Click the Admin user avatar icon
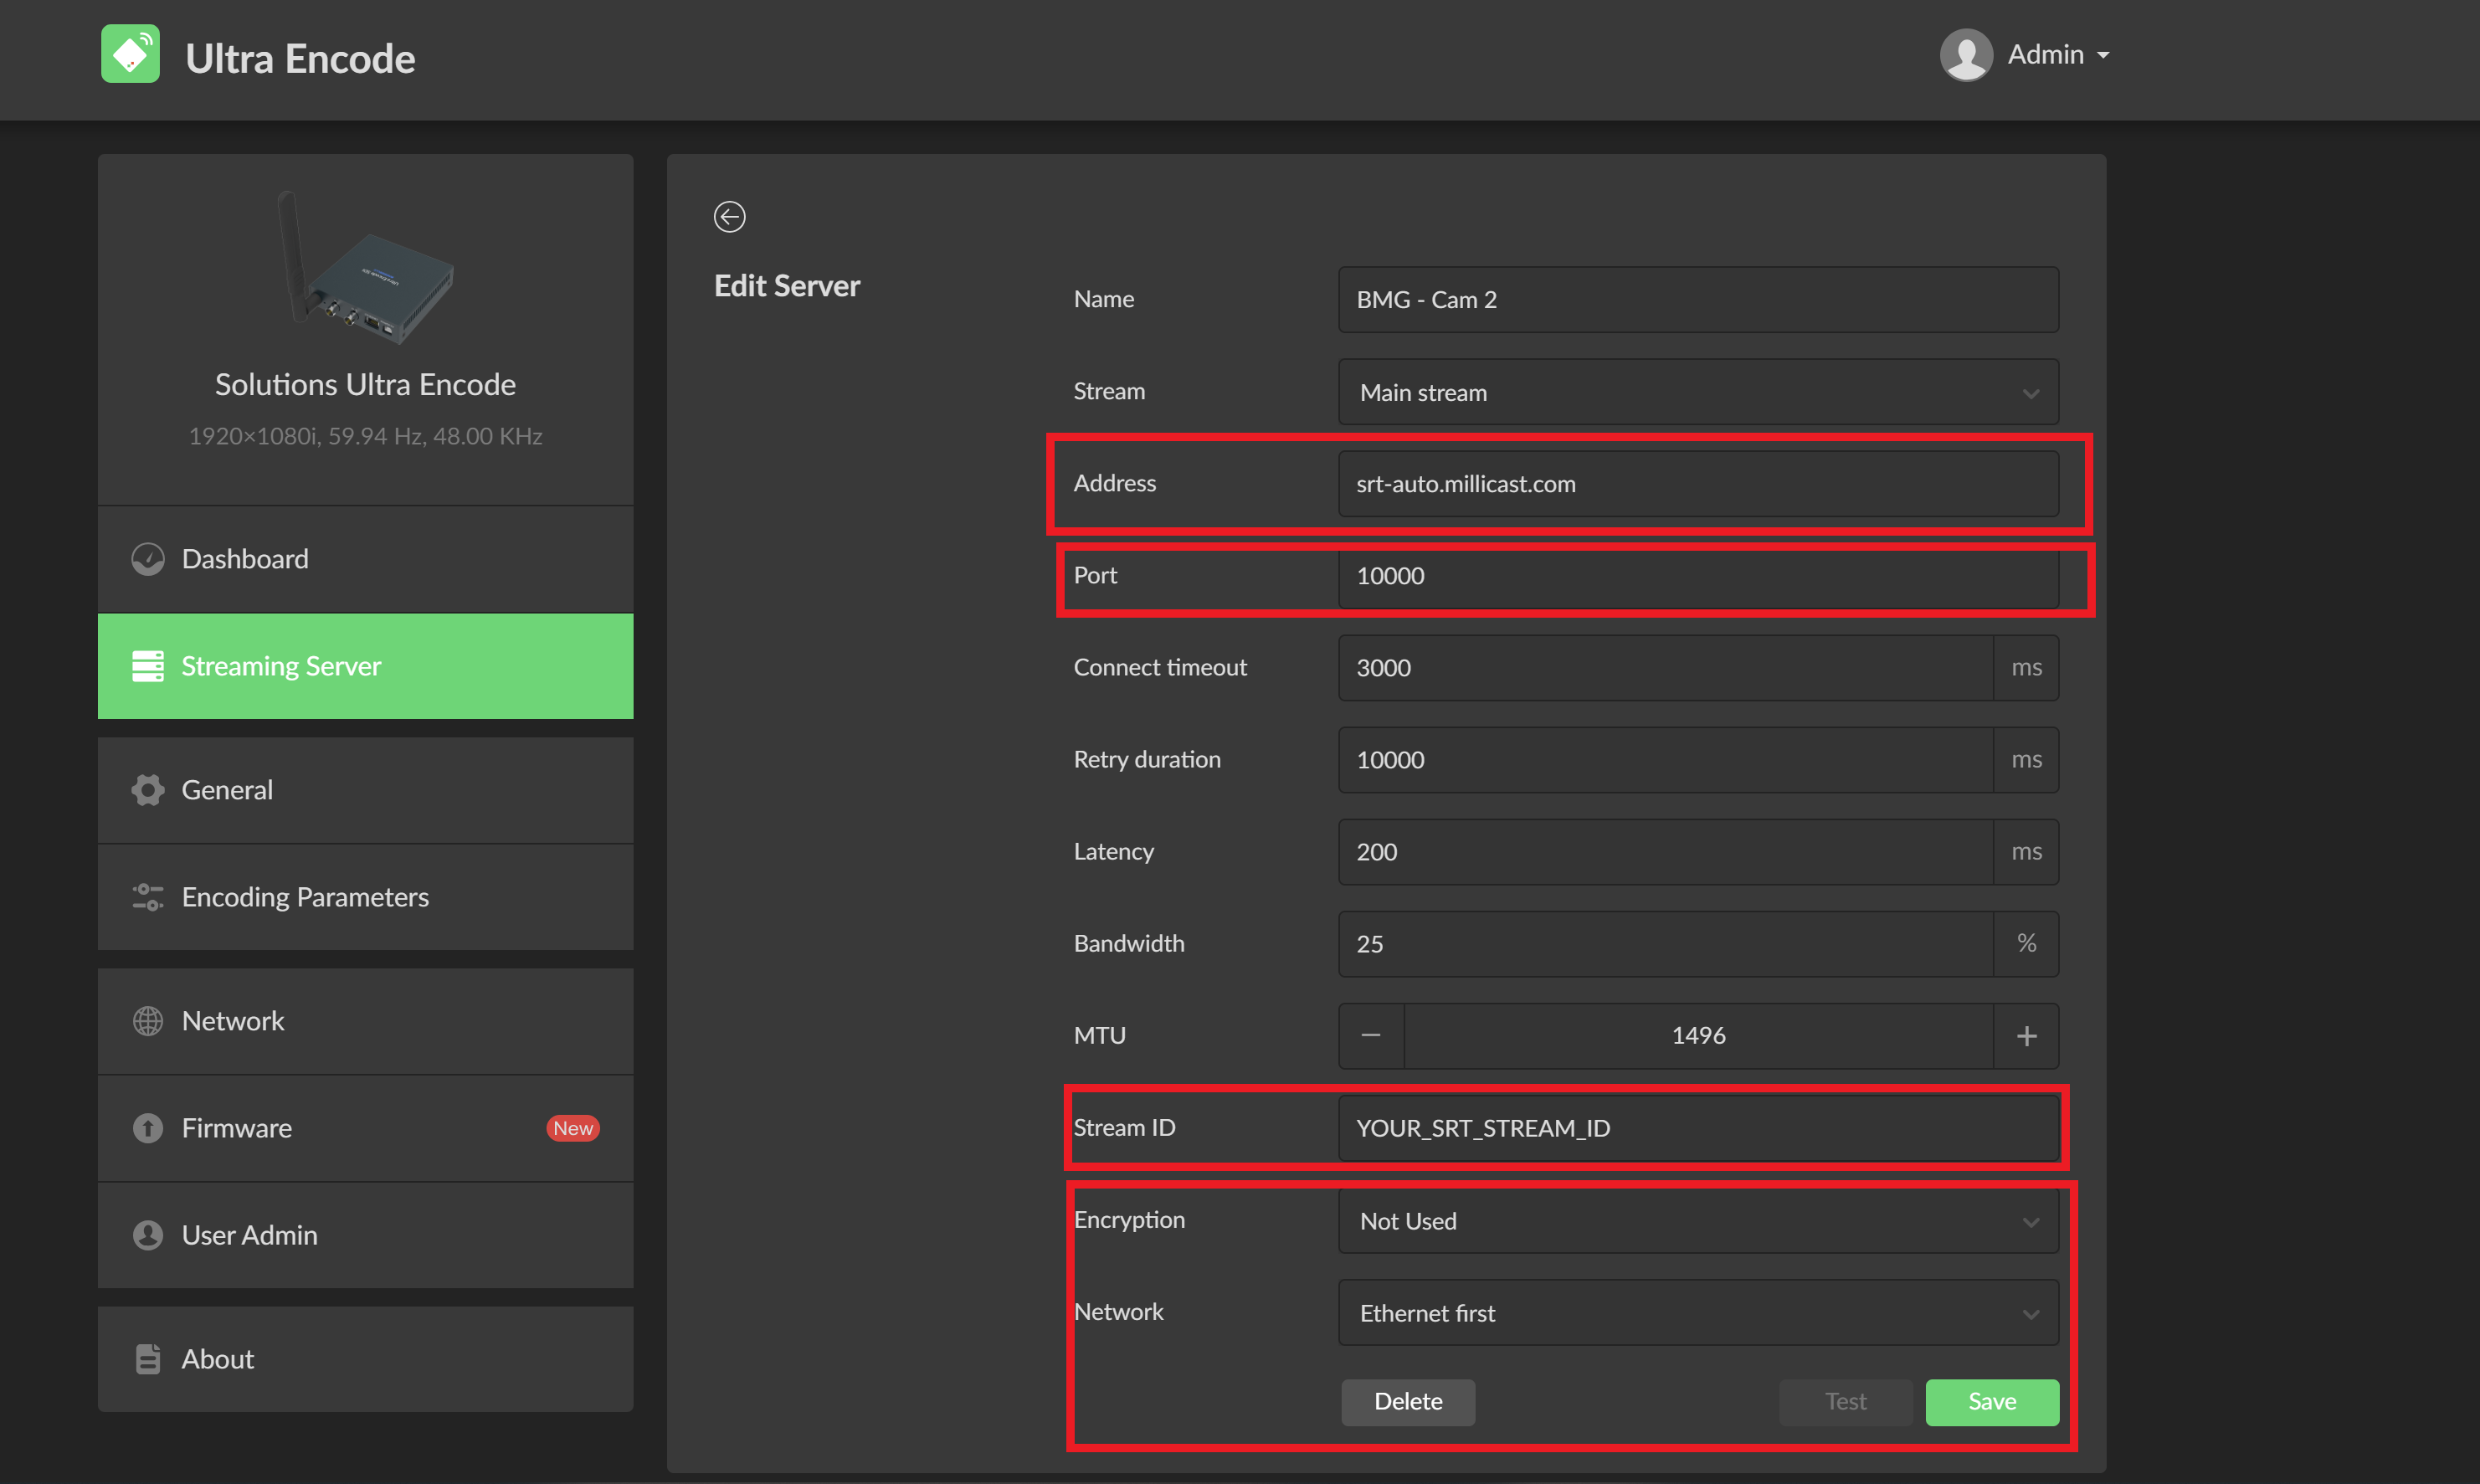This screenshot has width=2480, height=1484. click(1966, 55)
